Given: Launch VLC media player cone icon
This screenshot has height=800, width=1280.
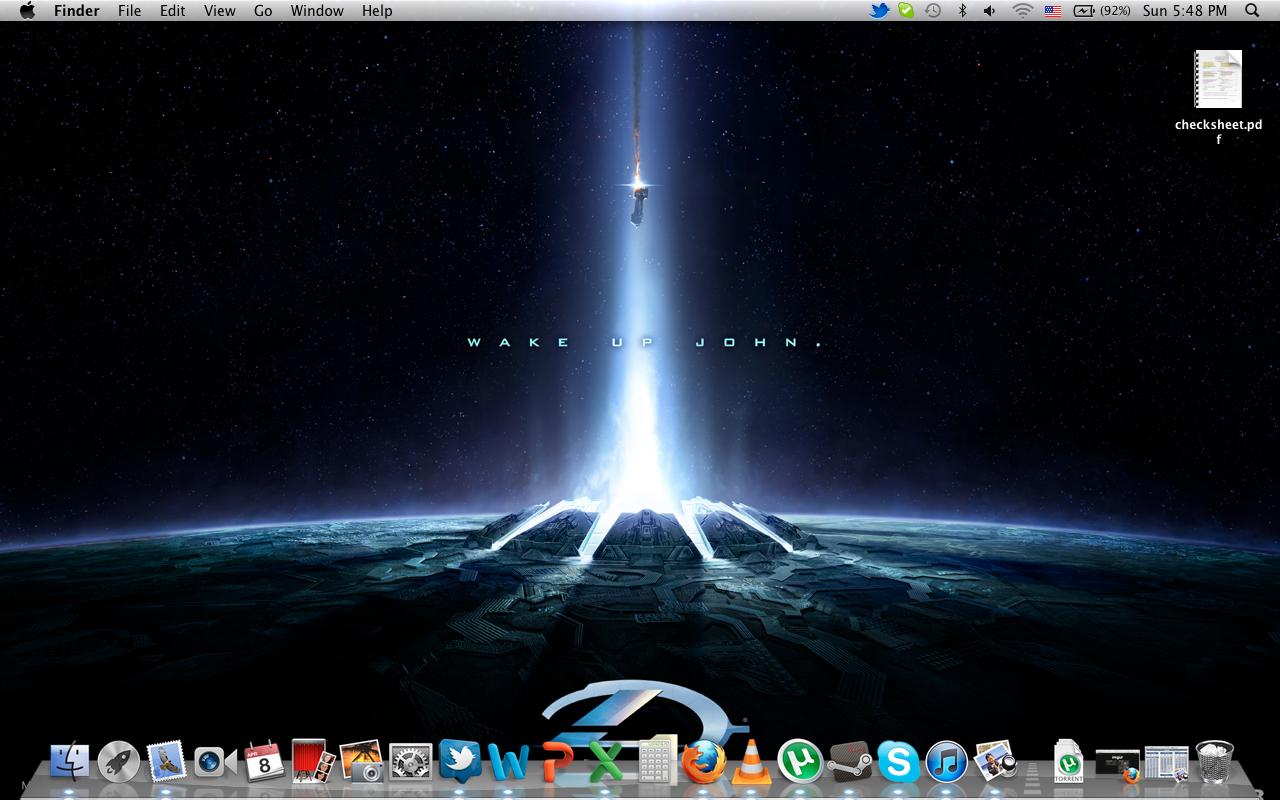Looking at the screenshot, I should [751, 762].
